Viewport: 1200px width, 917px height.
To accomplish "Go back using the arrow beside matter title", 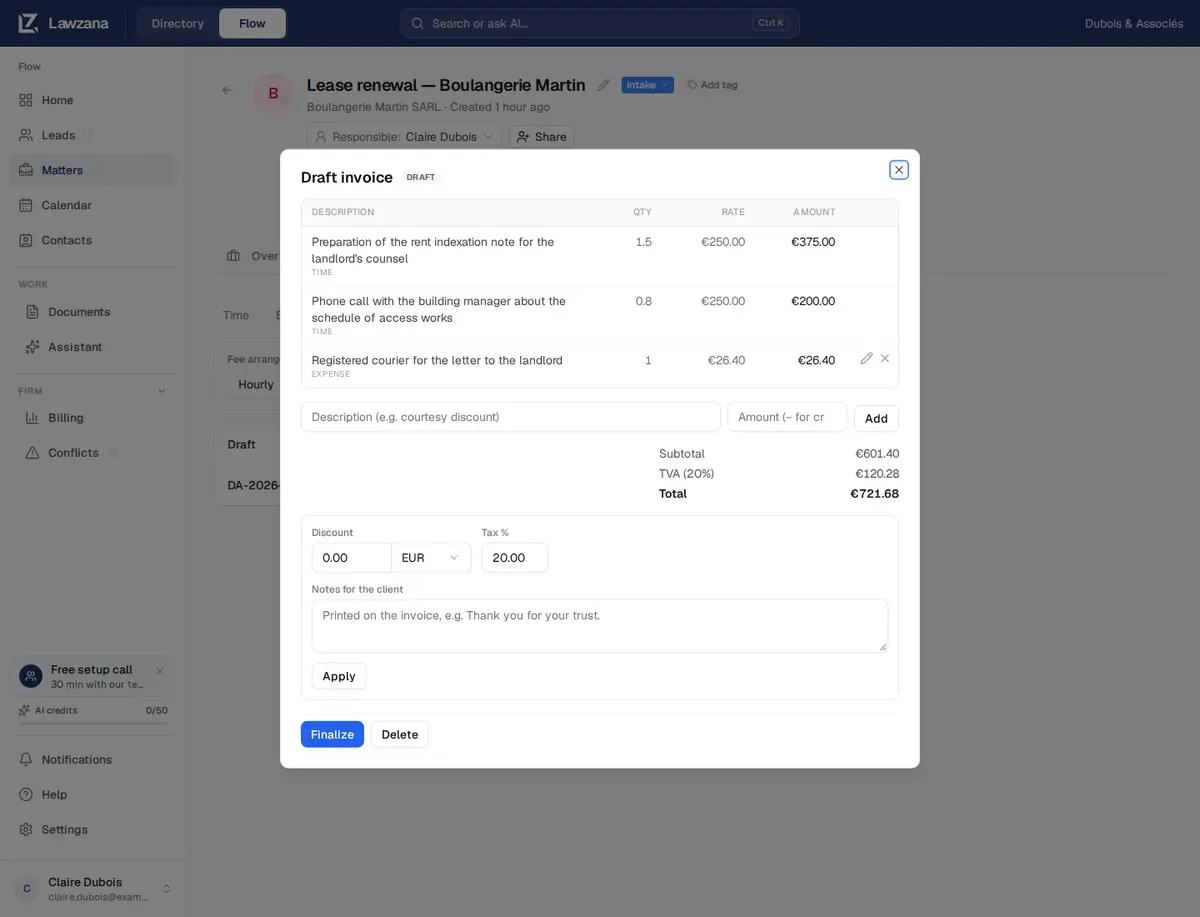I will (227, 90).
